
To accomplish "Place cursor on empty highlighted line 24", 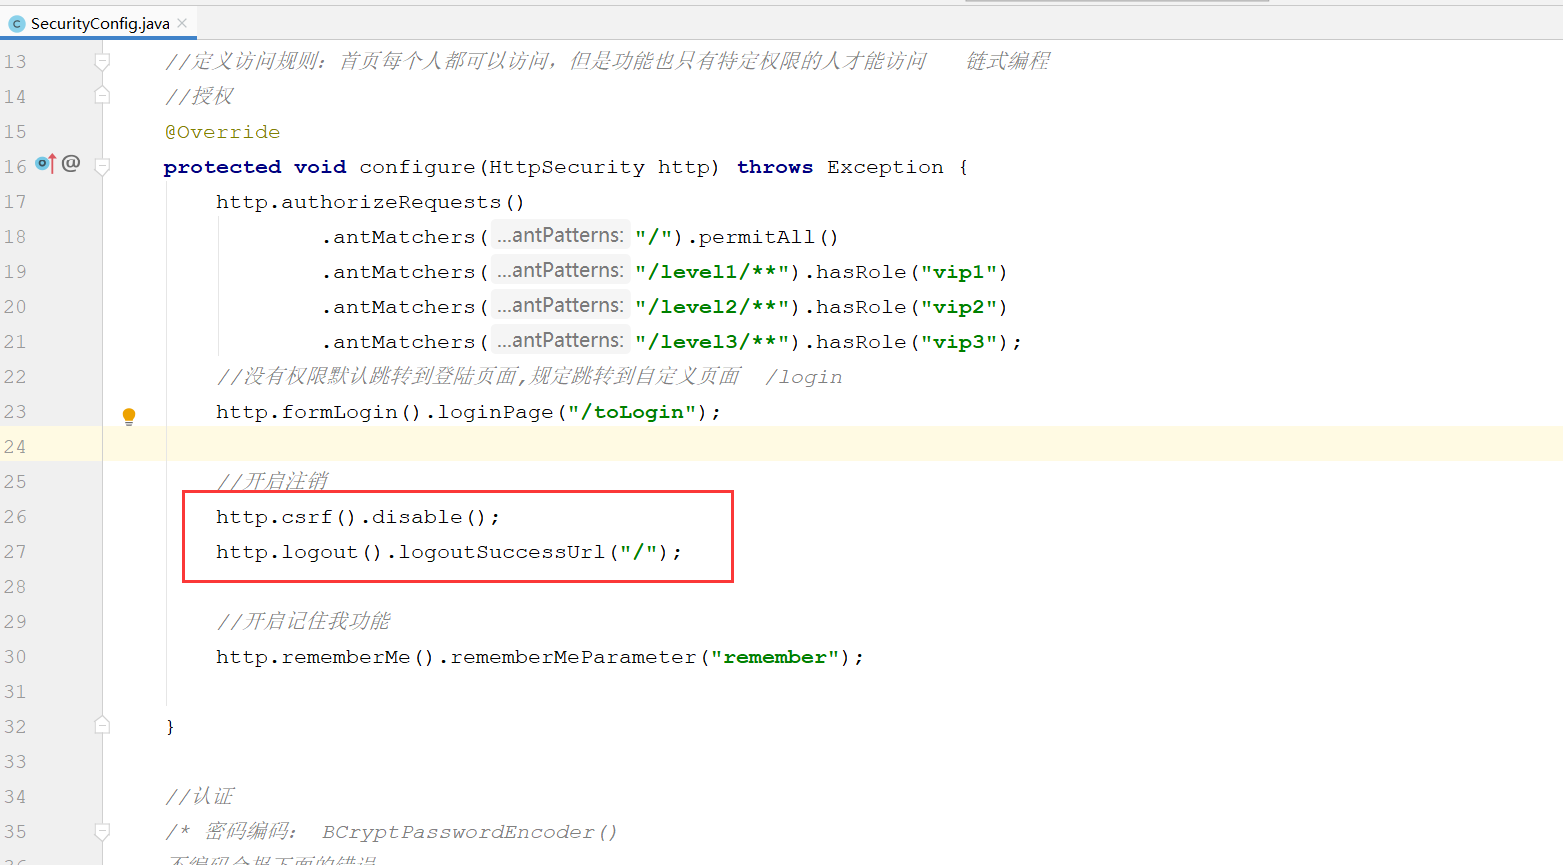I will (x=832, y=444).
